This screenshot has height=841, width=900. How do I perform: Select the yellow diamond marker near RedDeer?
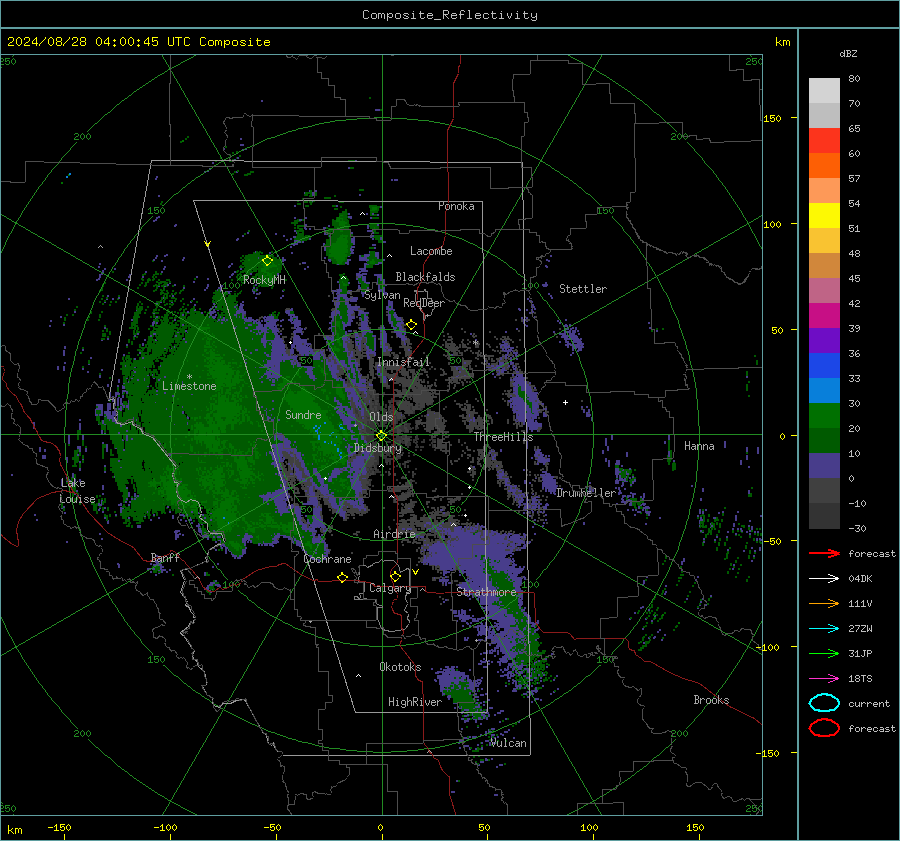(411, 325)
